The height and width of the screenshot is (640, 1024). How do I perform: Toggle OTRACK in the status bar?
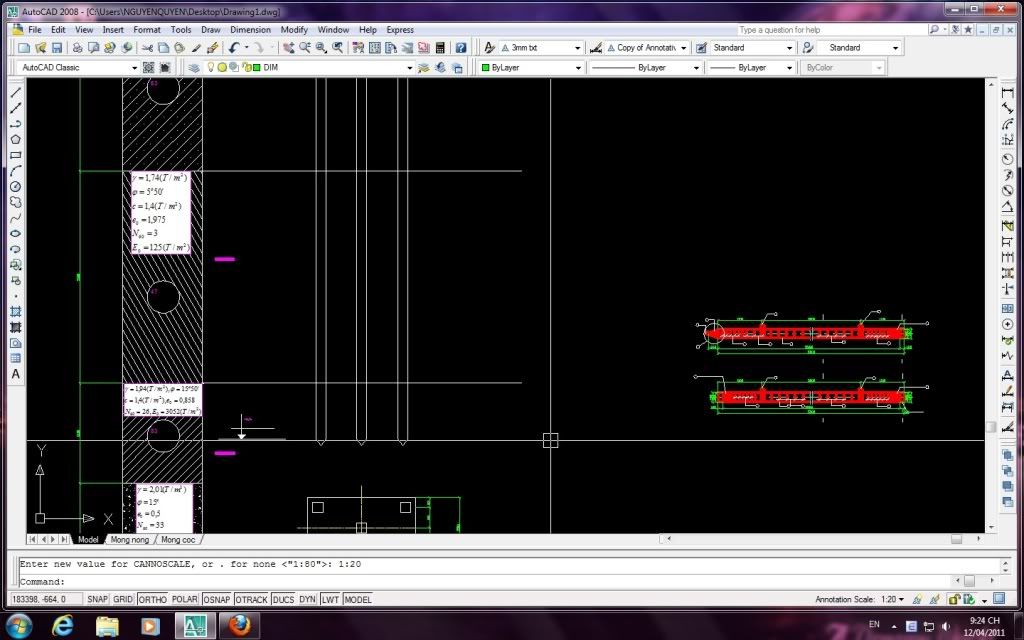tap(251, 600)
